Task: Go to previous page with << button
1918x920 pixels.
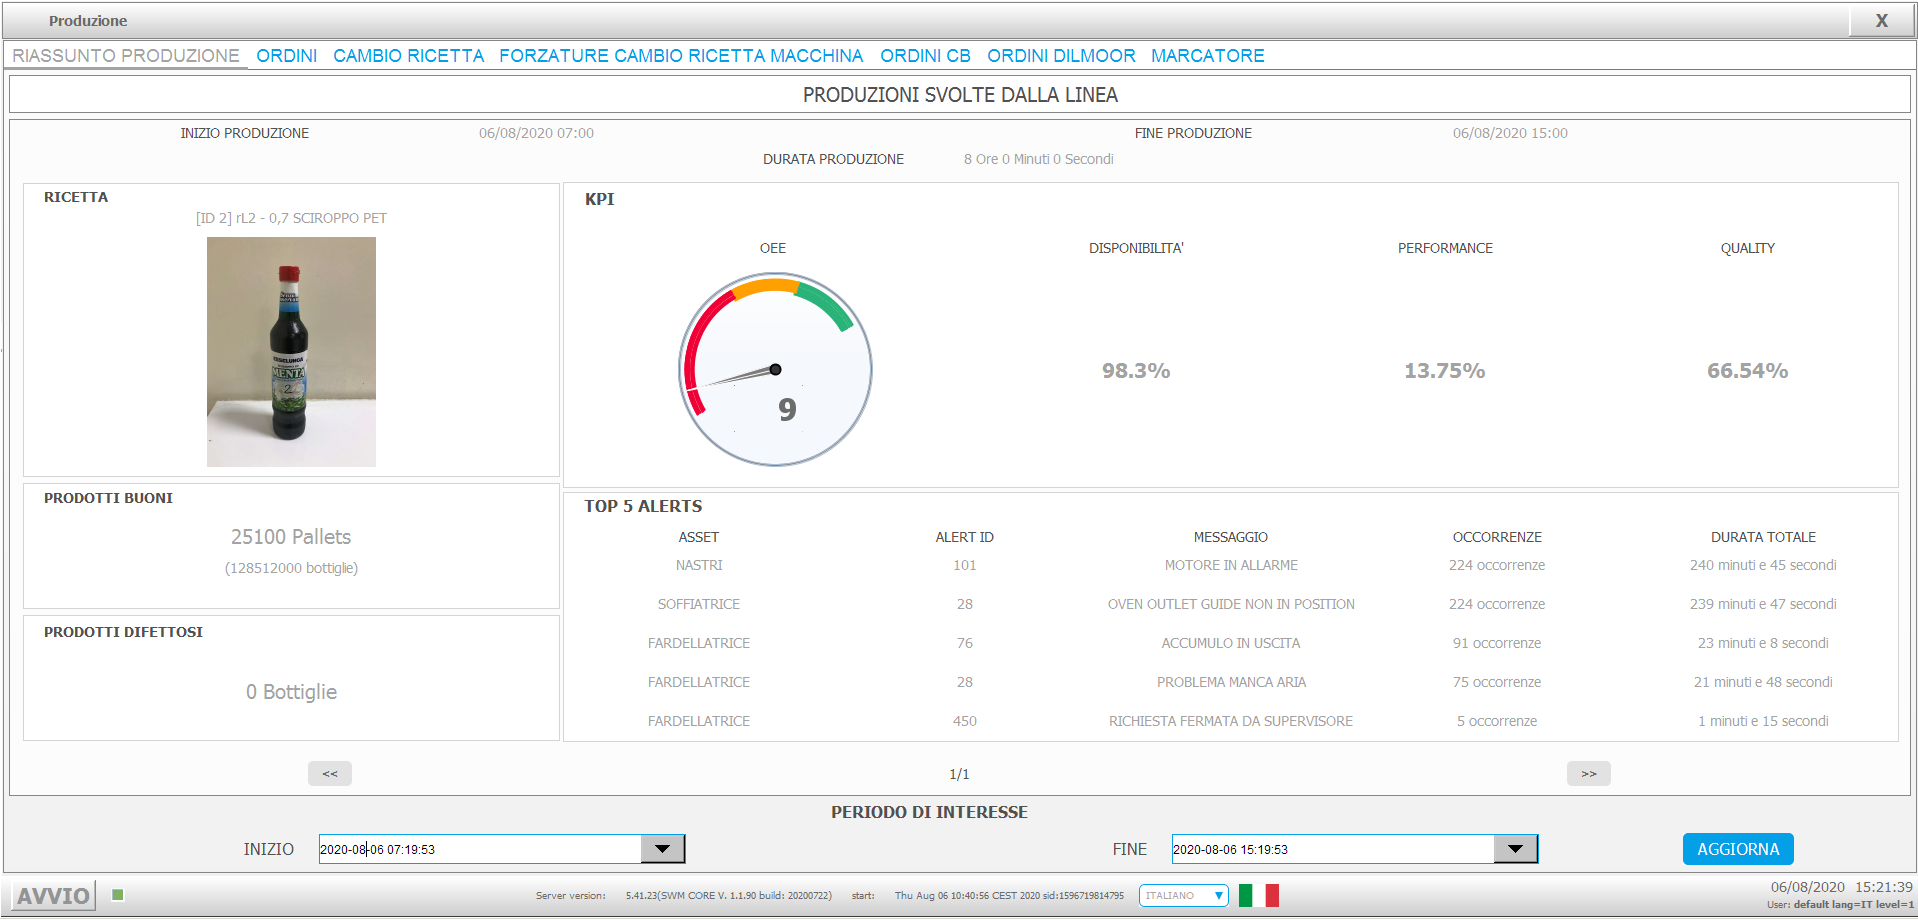Action: coord(330,773)
